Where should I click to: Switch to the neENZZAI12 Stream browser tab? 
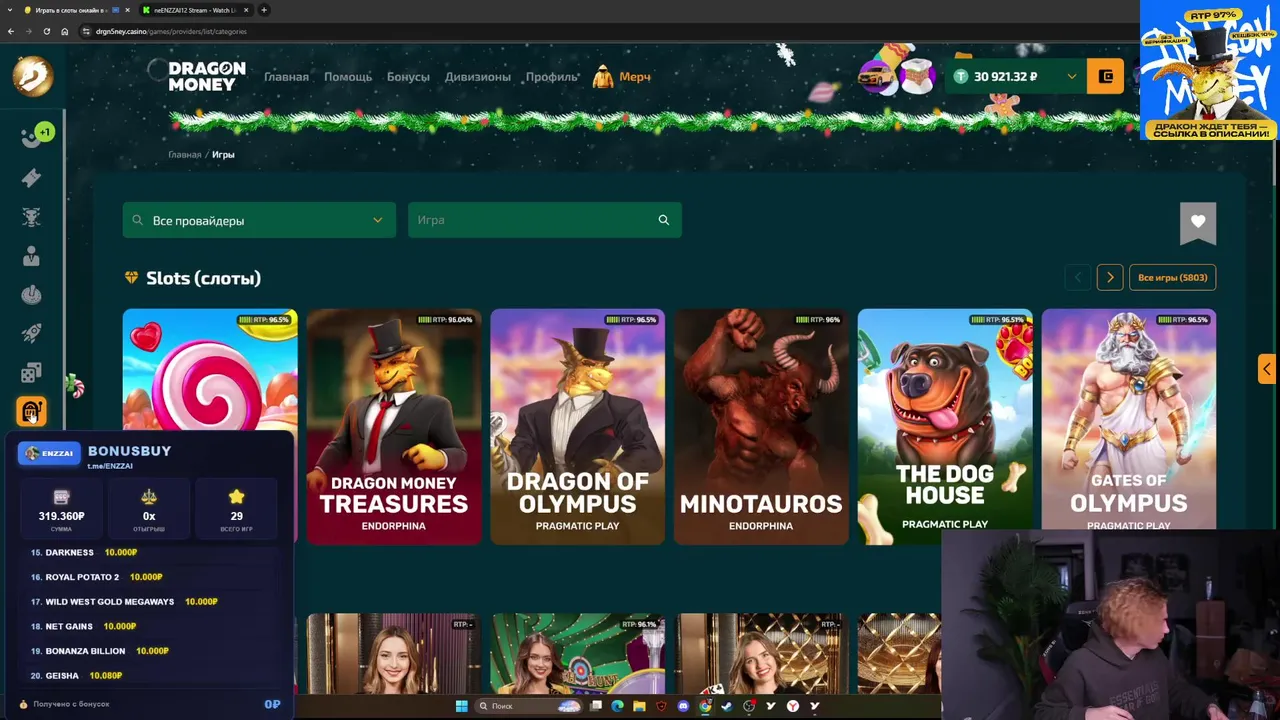coord(195,10)
